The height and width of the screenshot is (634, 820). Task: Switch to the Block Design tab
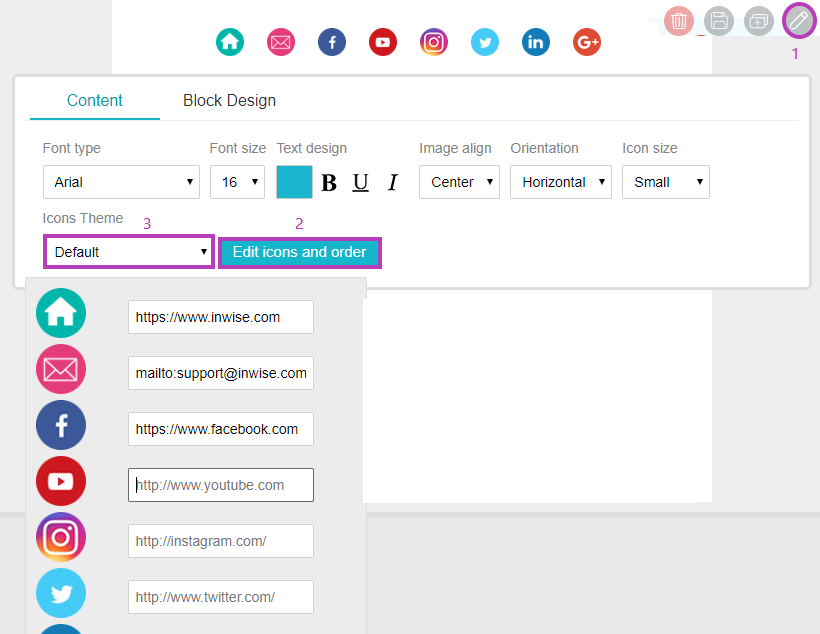click(x=229, y=100)
